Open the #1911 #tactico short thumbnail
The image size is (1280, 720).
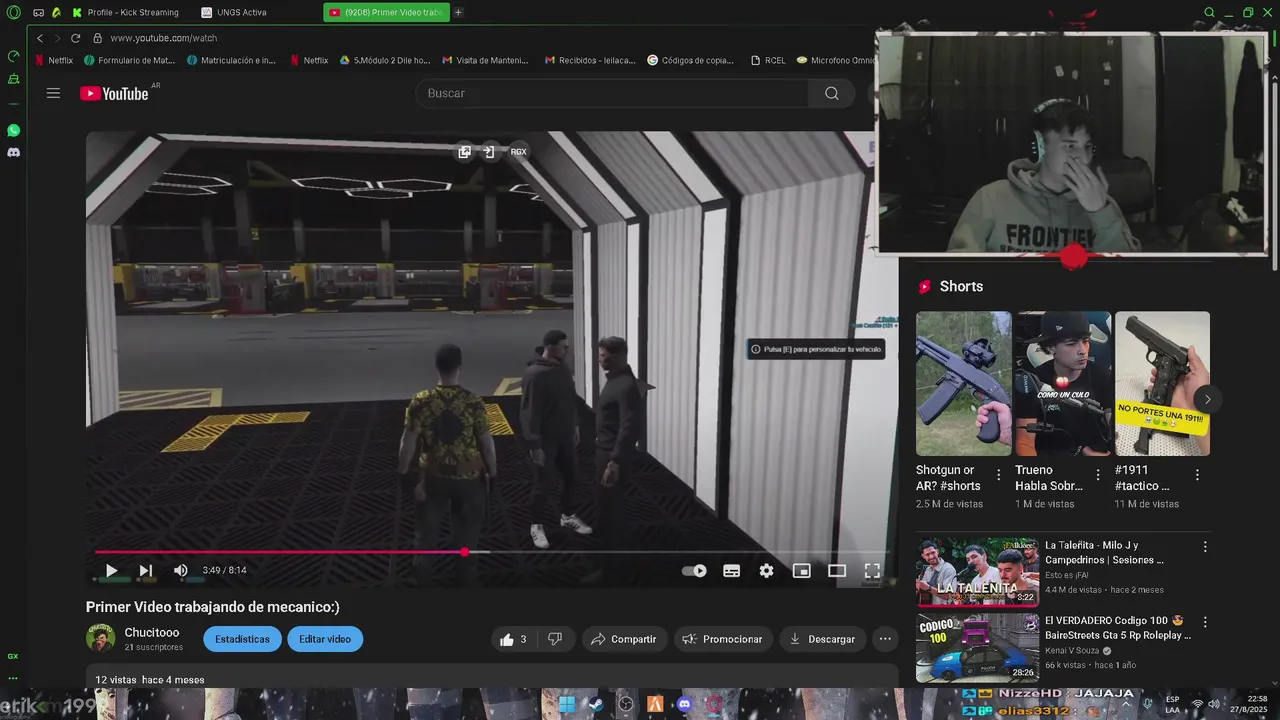click(x=1162, y=384)
